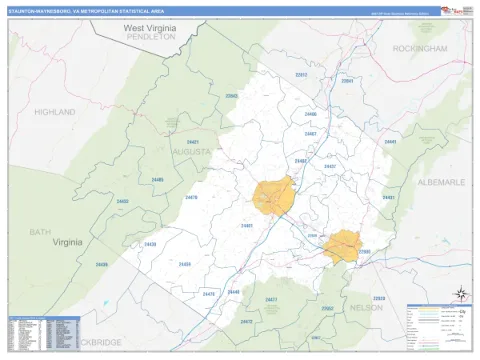Click ZIP code label 24401

click(x=247, y=226)
